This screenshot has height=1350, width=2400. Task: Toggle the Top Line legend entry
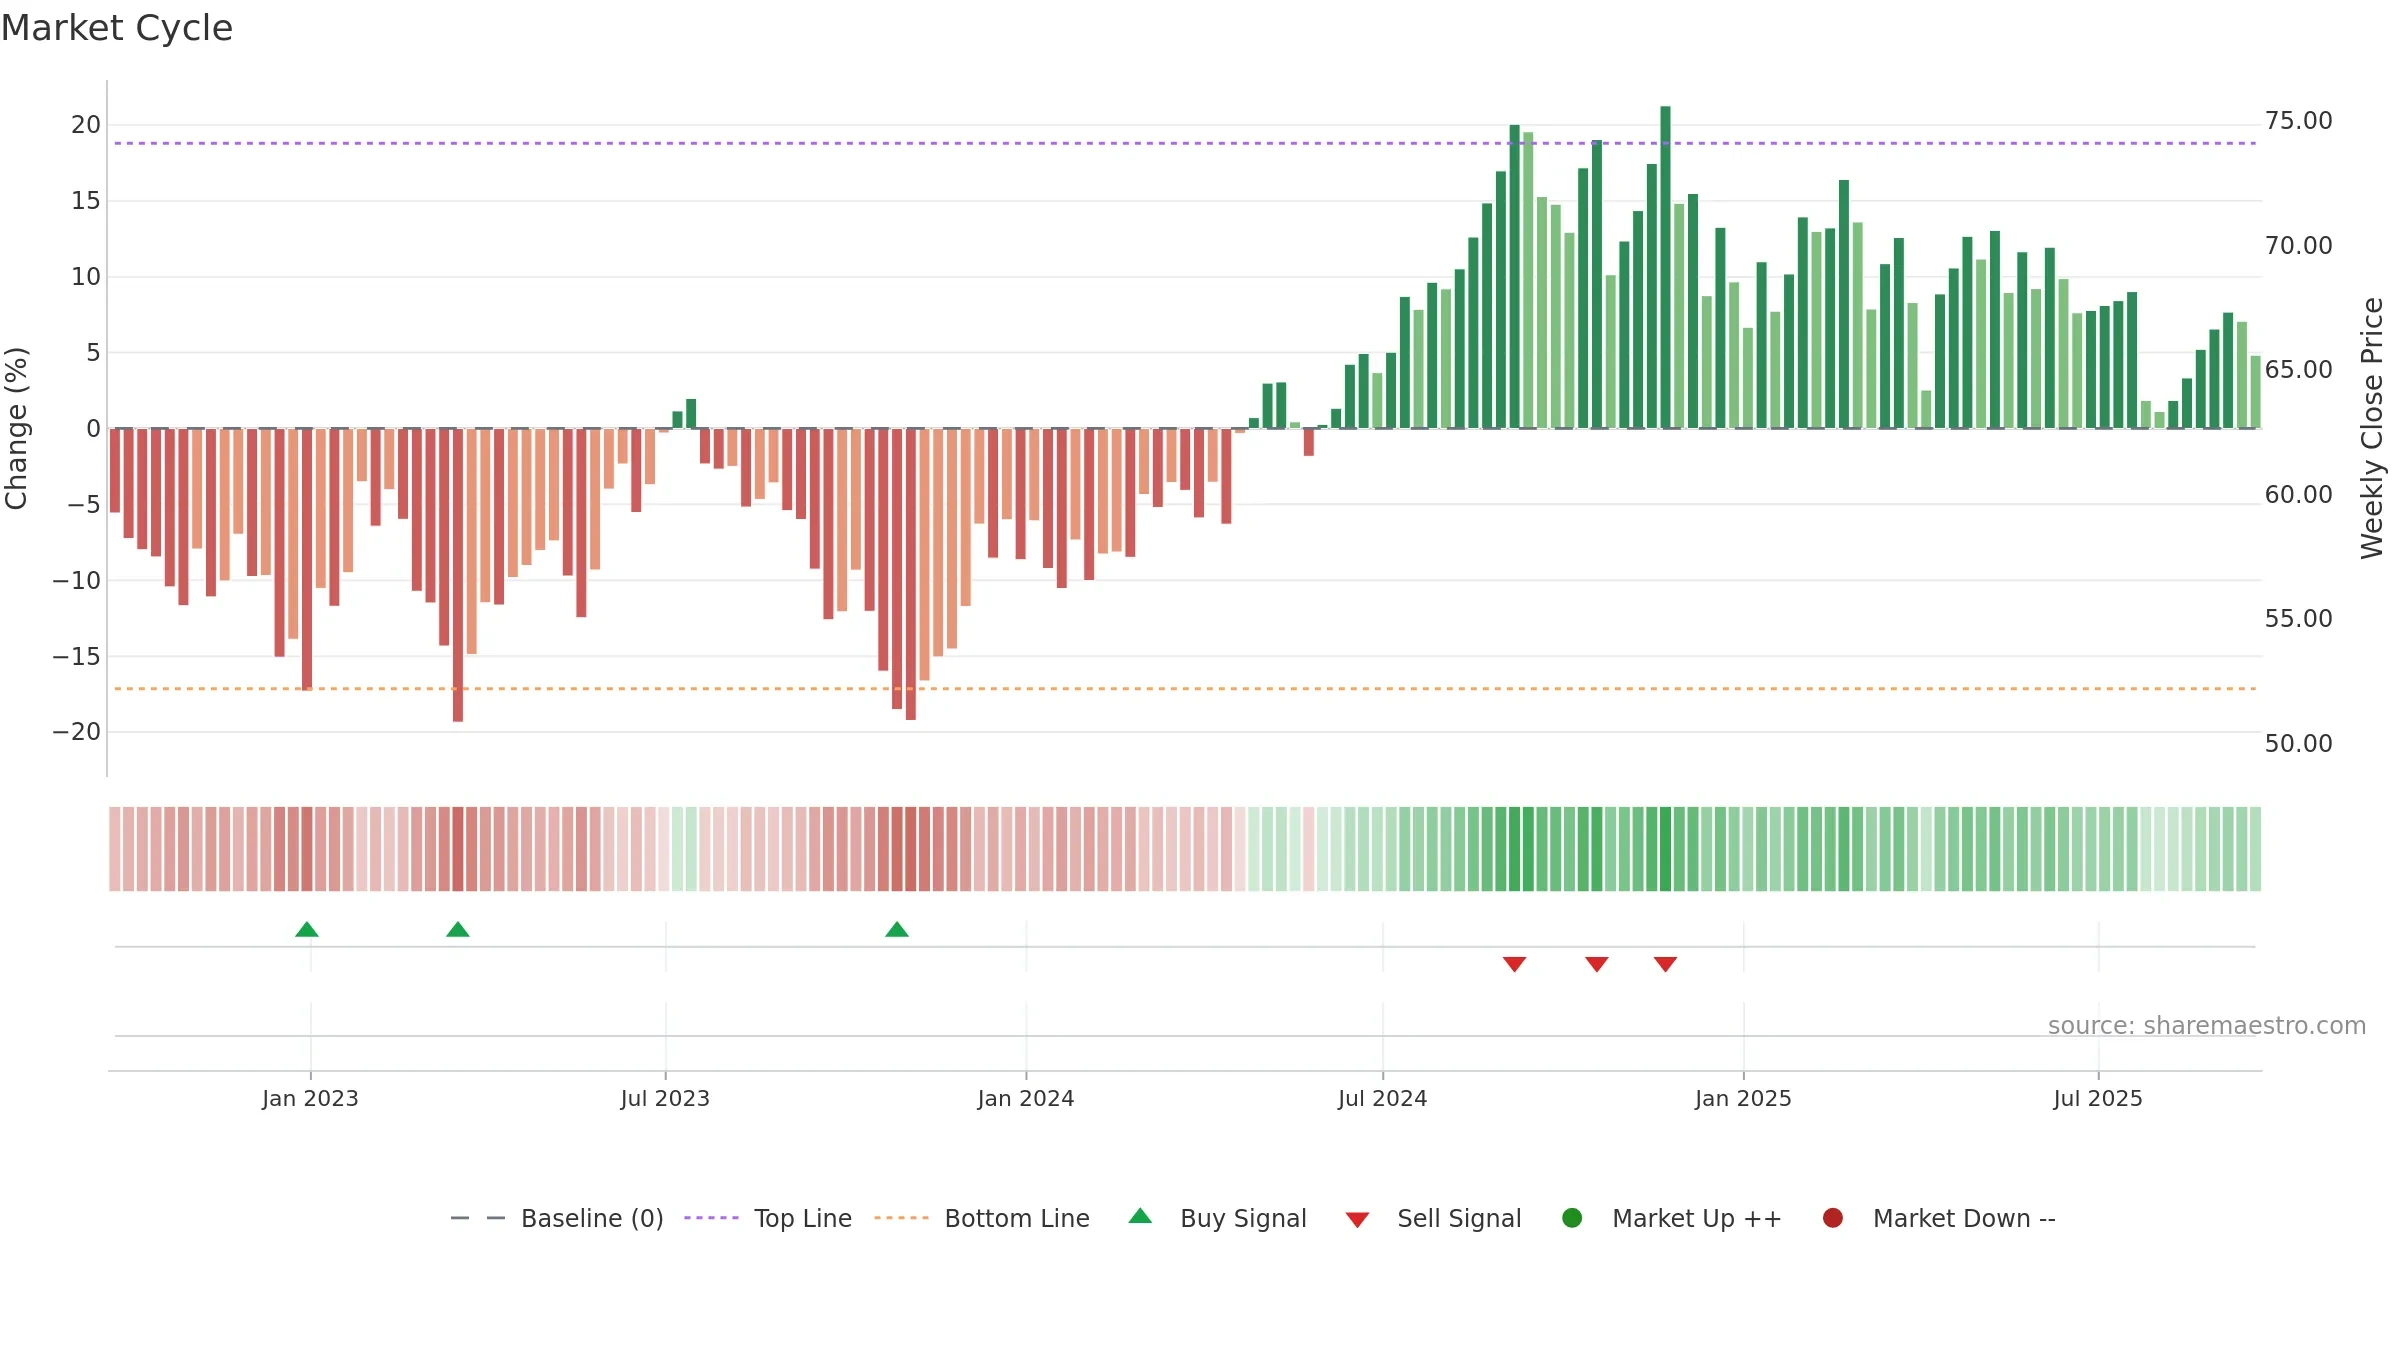click(x=768, y=1218)
